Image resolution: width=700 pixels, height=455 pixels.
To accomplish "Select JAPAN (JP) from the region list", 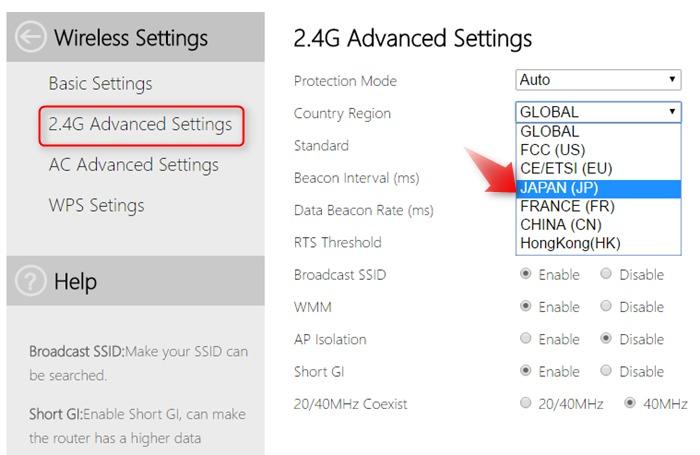I will click(598, 188).
